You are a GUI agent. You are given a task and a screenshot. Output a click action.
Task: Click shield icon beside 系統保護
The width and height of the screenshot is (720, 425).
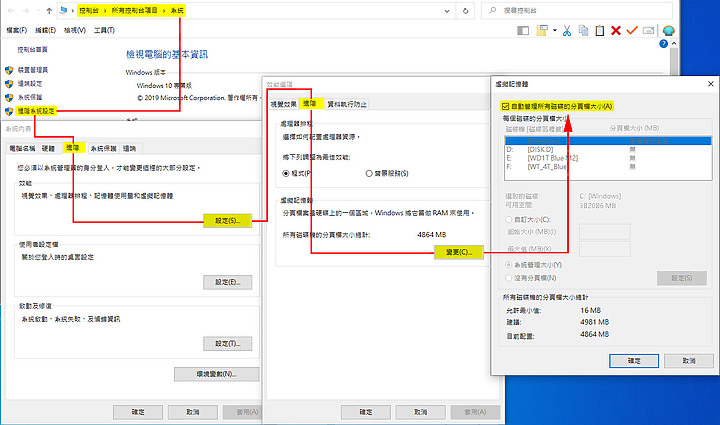9,97
